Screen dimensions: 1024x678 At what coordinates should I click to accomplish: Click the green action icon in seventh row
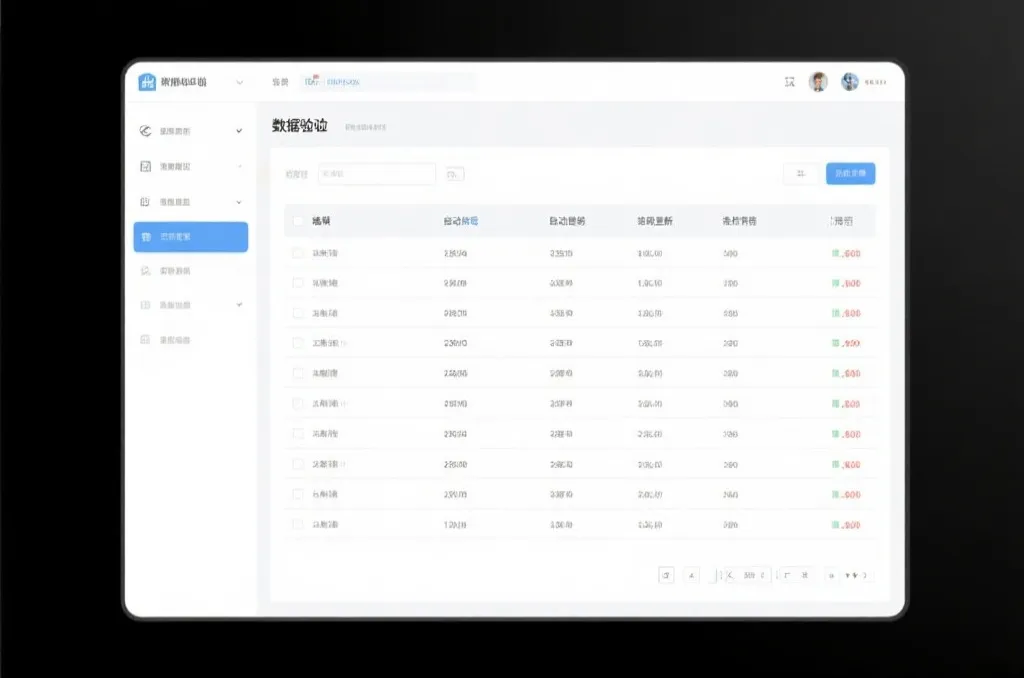[835, 434]
